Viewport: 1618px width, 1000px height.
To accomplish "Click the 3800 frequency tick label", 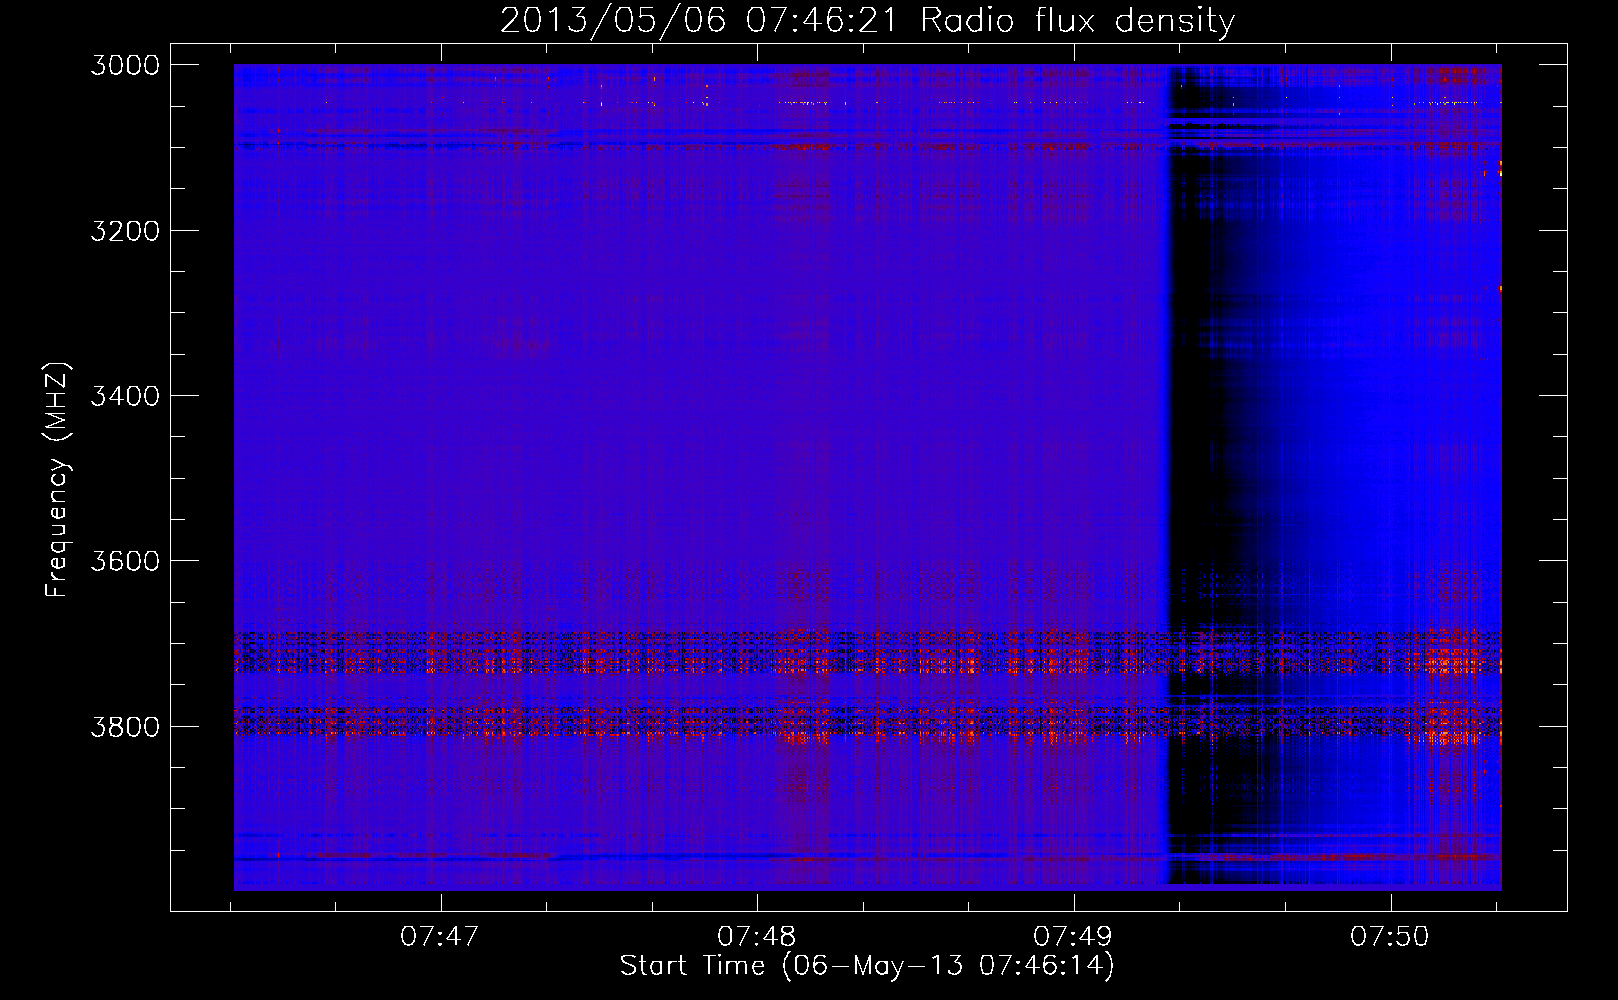I will 125,727.
